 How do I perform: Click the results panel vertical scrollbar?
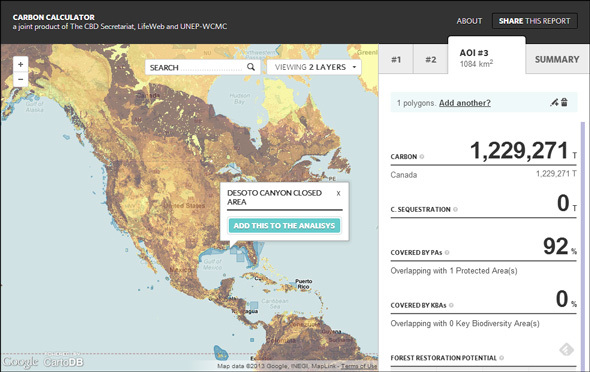tap(583, 244)
